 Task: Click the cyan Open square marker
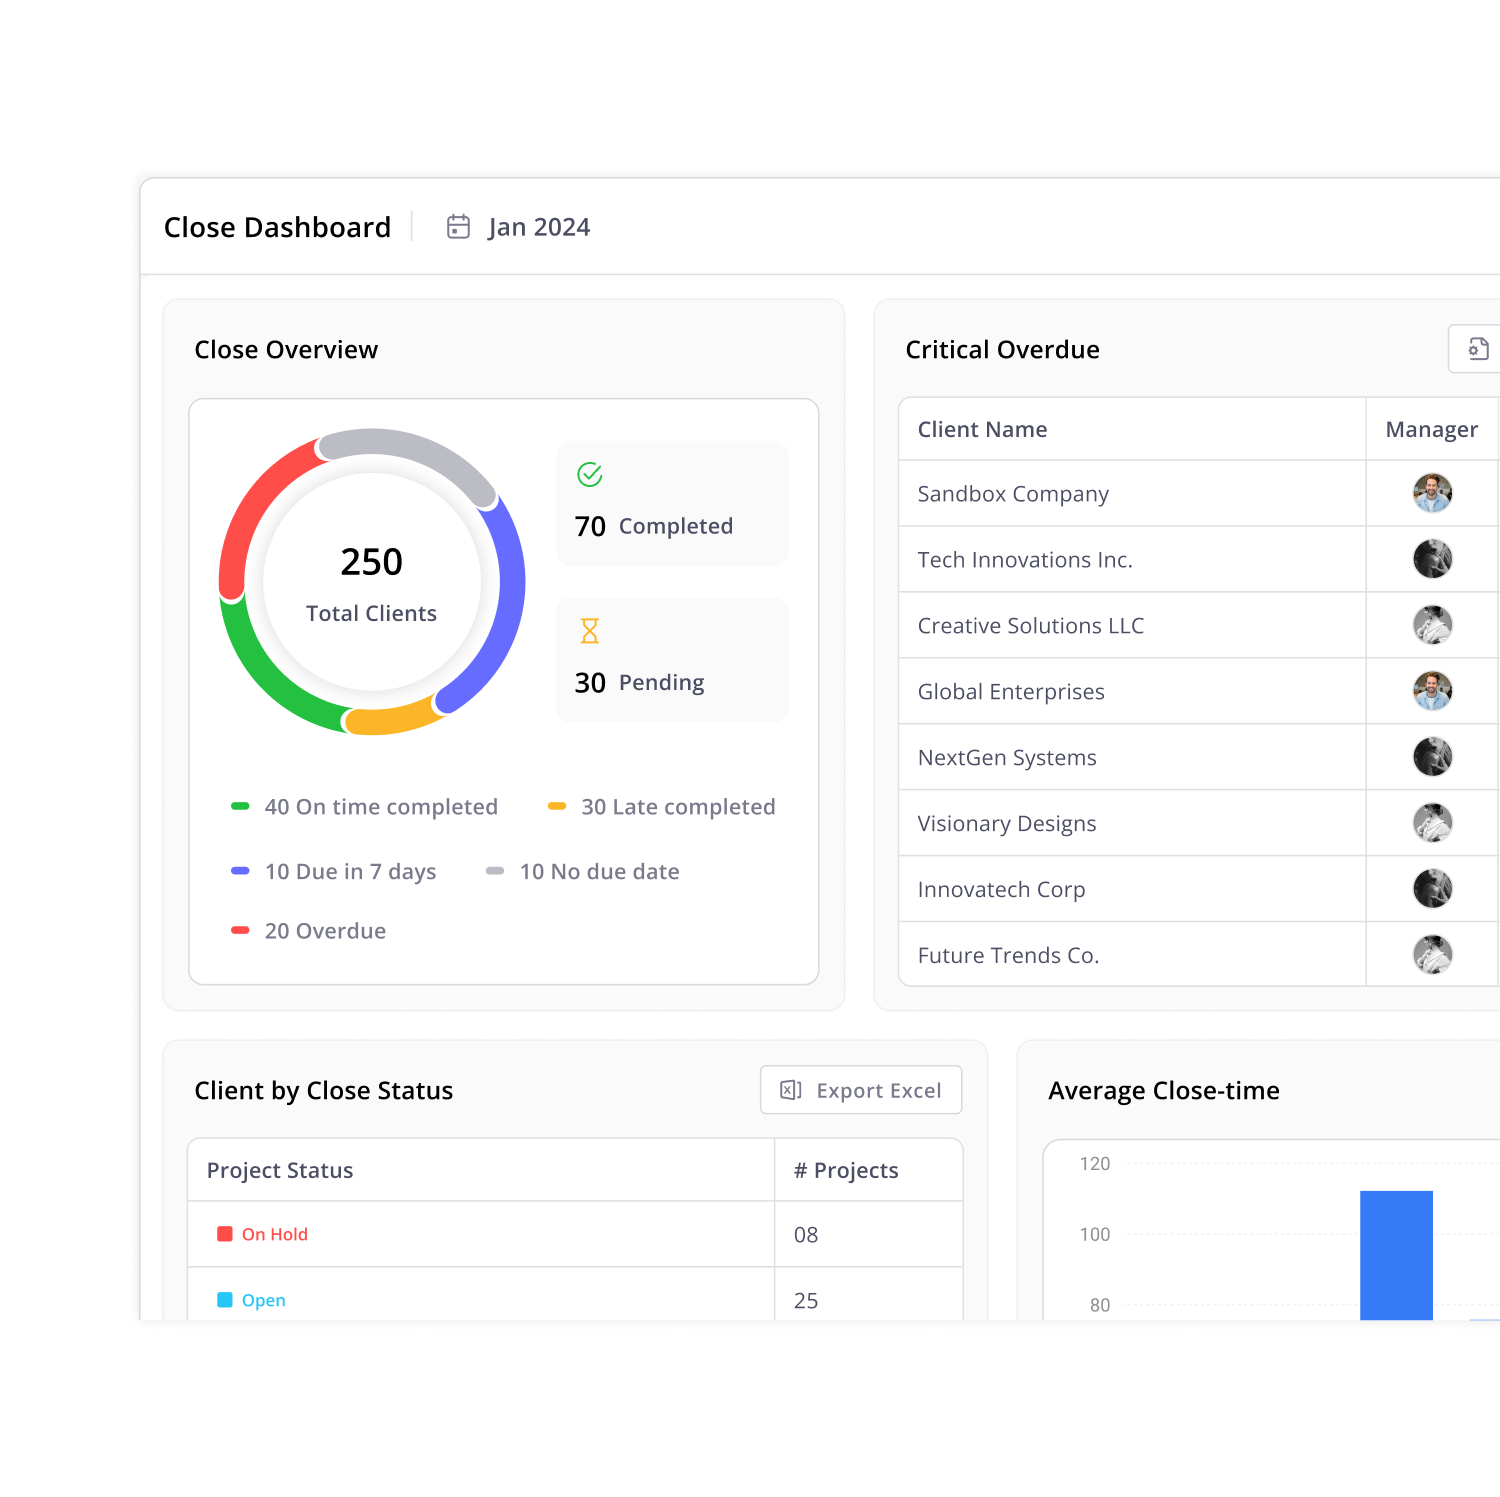click(225, 1300)
